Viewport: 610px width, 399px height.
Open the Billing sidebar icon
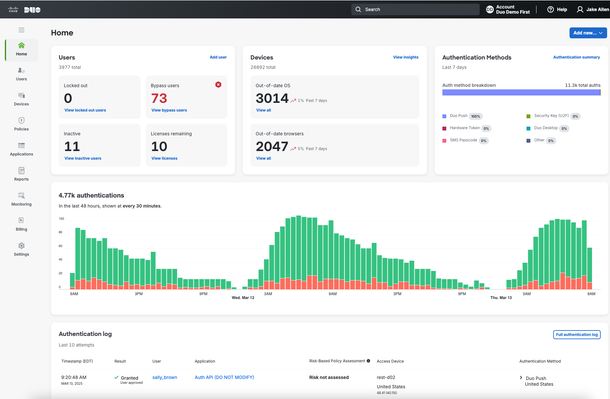21,220
